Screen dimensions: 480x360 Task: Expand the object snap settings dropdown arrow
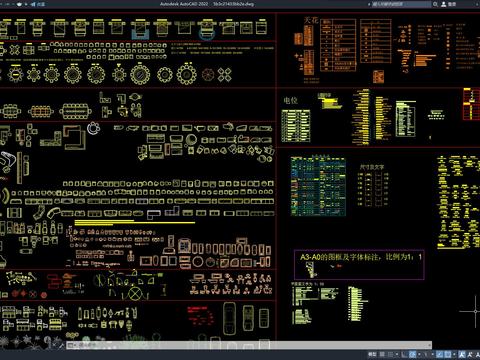point(454,354)
